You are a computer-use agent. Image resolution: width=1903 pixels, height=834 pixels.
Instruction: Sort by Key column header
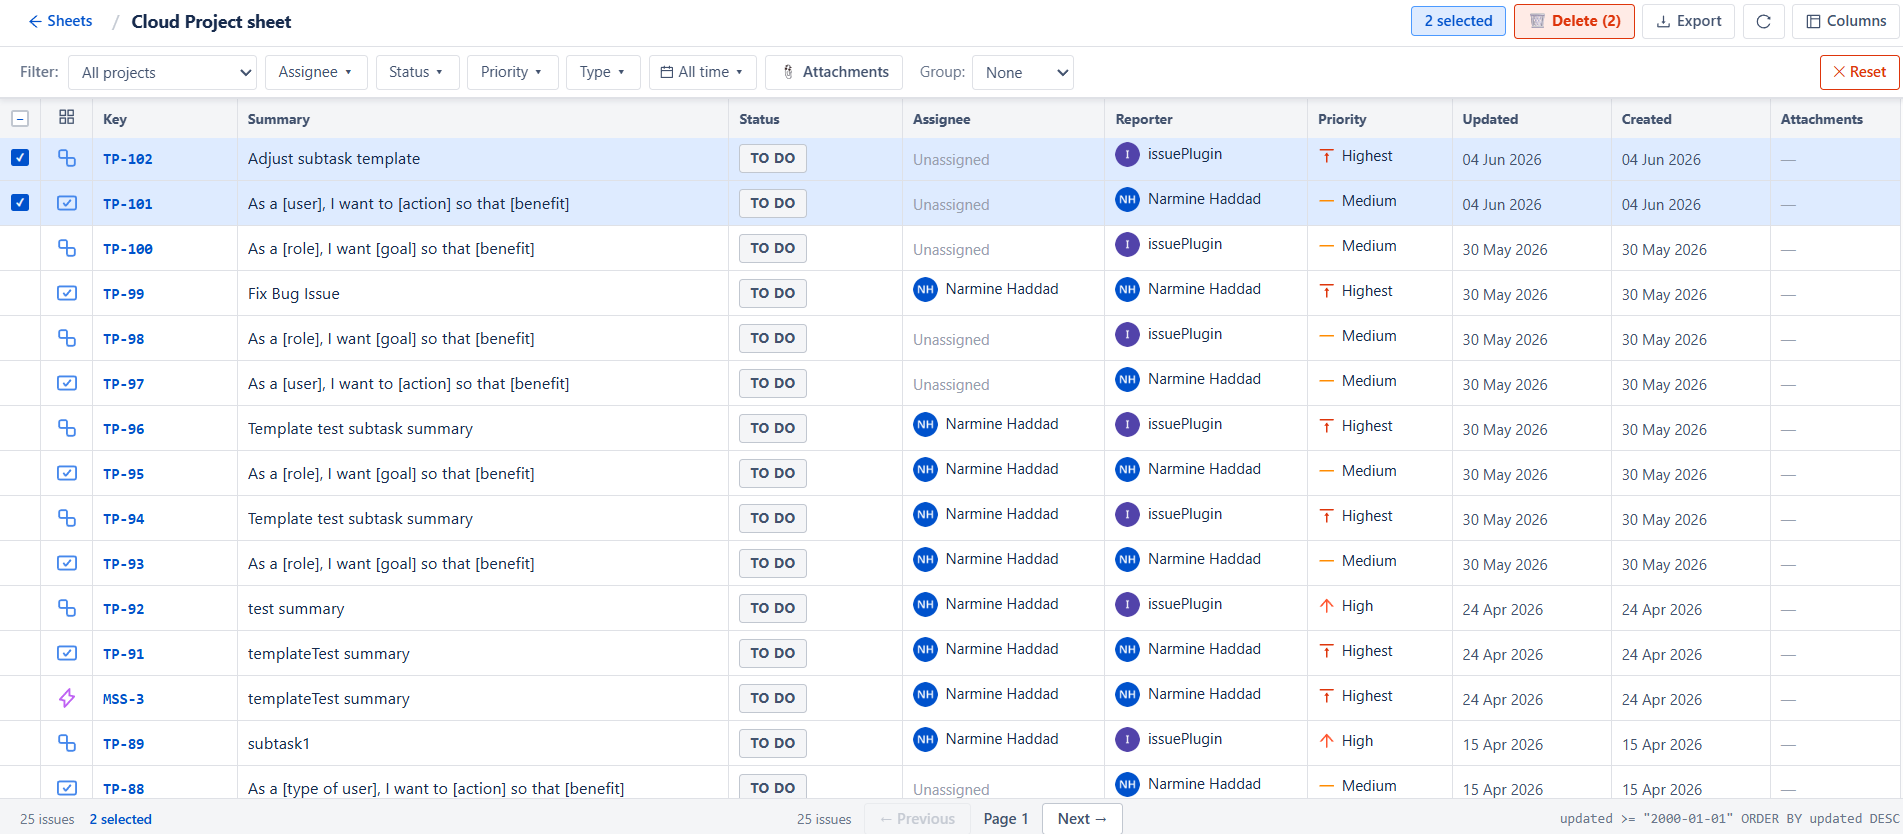pyautogui.click(x=115, y=119)
